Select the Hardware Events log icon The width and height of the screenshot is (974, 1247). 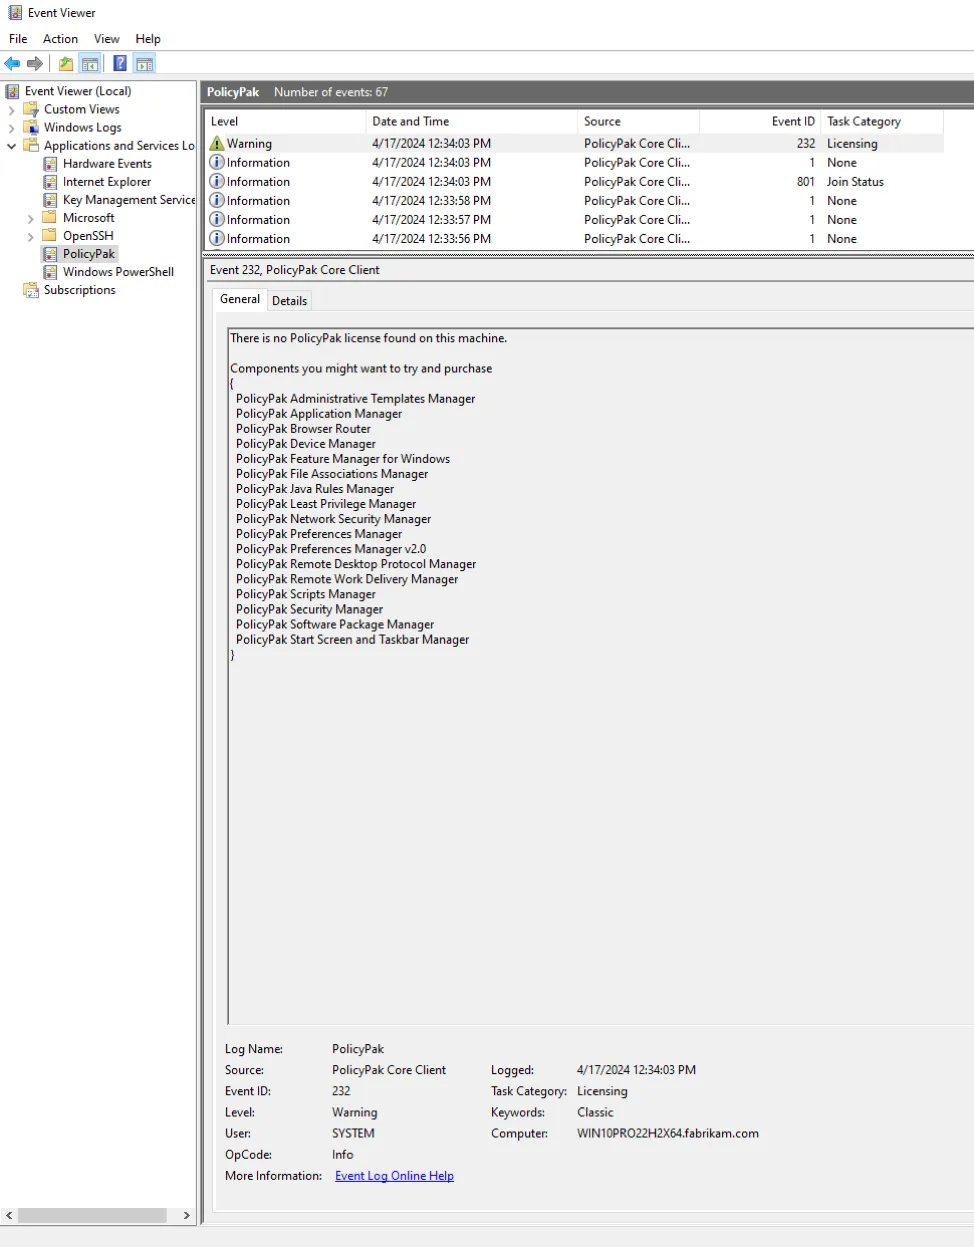tap(50, 164)
